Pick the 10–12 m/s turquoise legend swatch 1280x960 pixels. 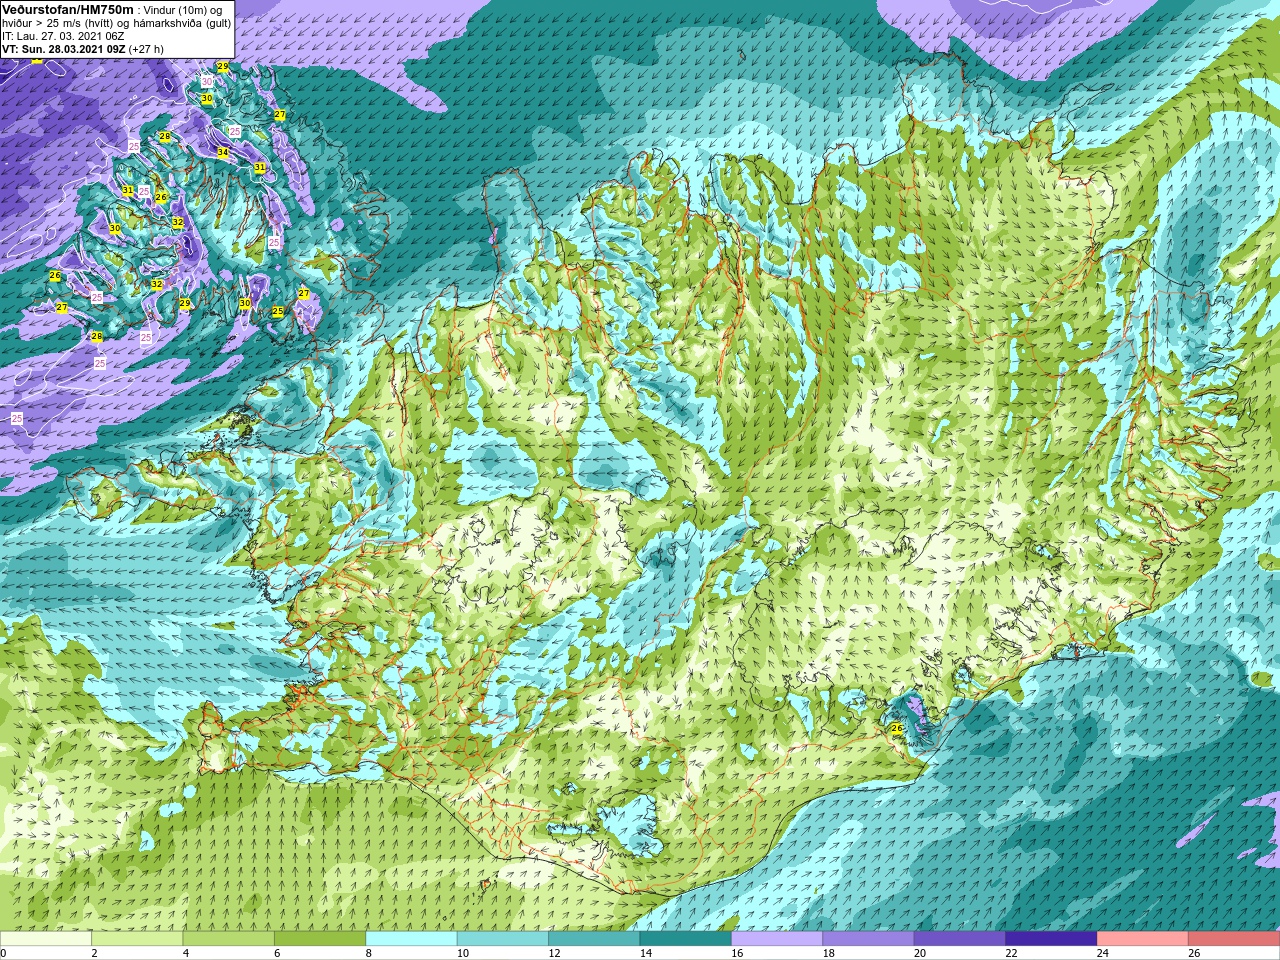click(504, 939)
